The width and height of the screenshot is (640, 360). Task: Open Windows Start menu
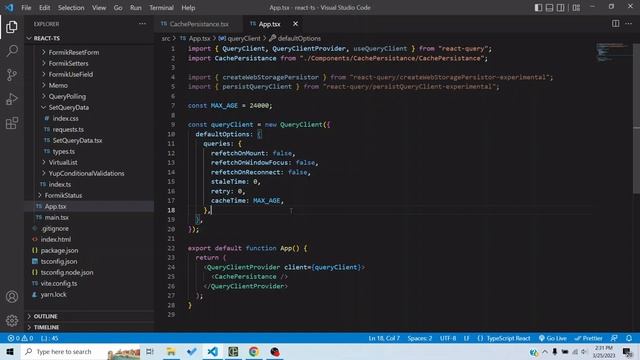[10, 351]
